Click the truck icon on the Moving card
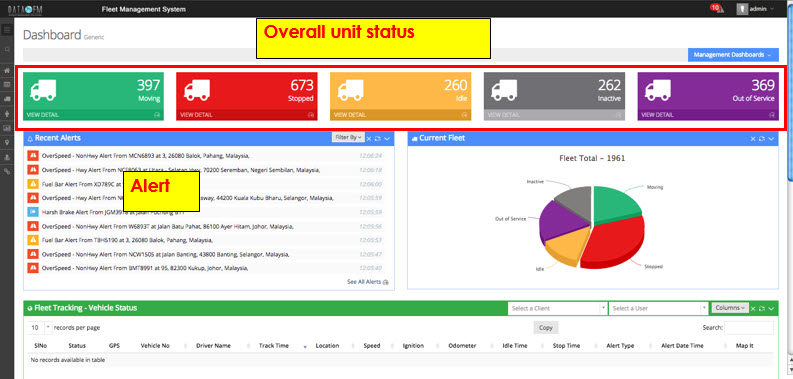The width and height of the screenshot is (793, 379). pyautogui.click(x=43, y=90)
